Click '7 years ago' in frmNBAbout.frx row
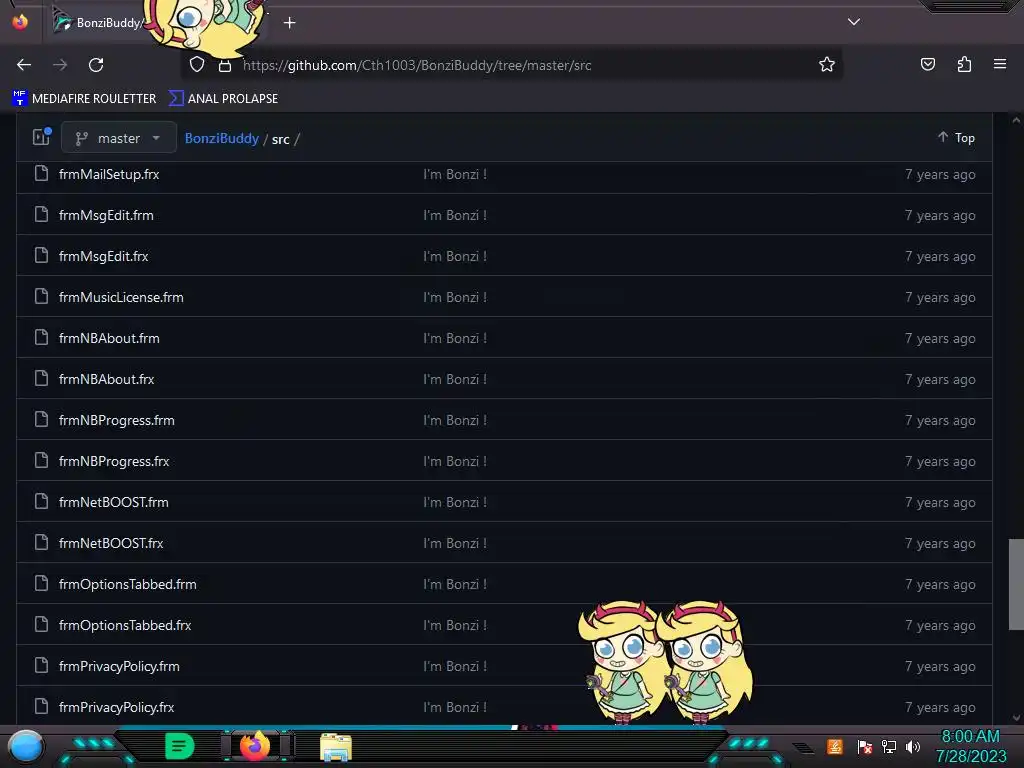Image resolution: width=1024 pixels, height=768 pixels. click(x=940, y=379)
